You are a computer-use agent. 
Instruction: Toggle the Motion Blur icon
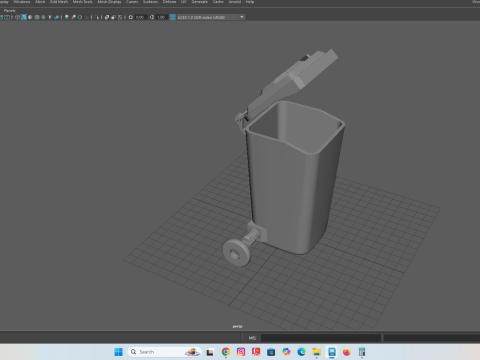pos(73,17)
